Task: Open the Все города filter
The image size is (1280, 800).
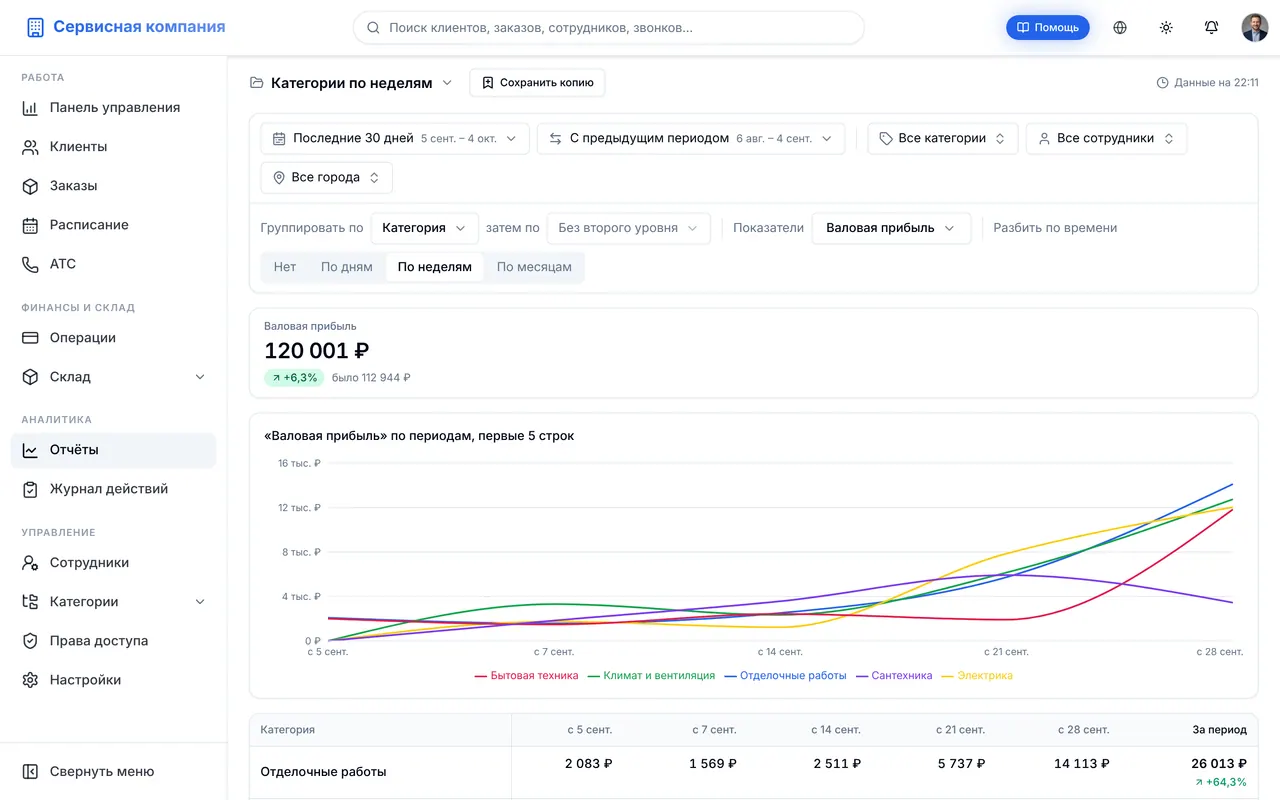Action: click(326, 177)
